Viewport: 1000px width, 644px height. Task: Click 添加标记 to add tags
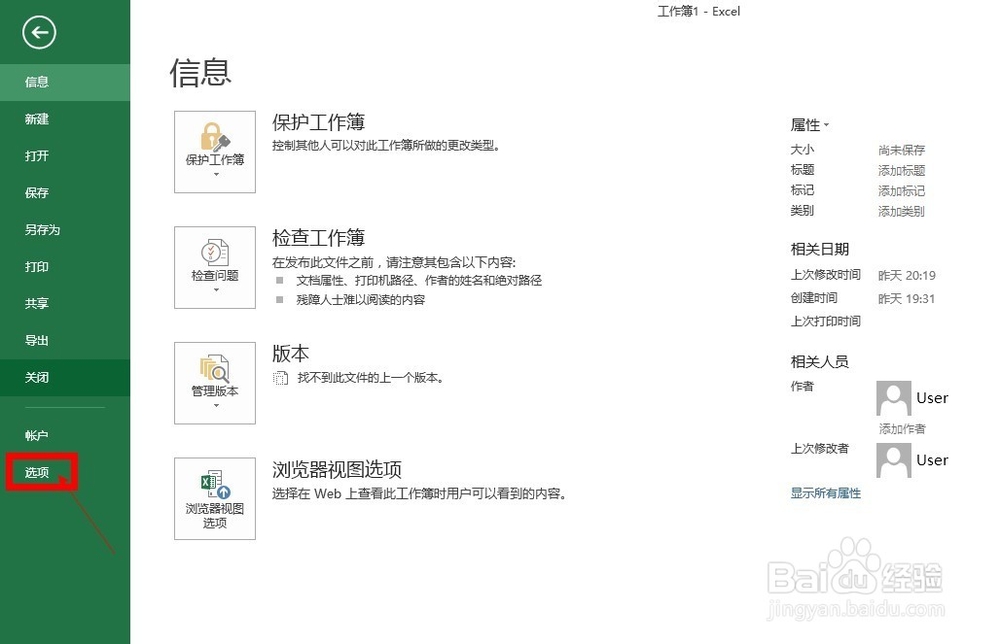(x=904, y=190)
